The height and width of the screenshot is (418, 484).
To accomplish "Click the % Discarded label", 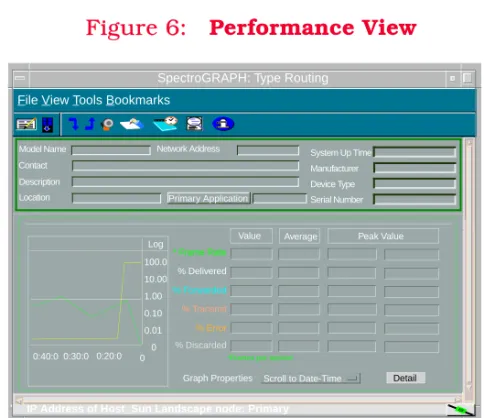I will pyautogui.click(x=201, y=345).
